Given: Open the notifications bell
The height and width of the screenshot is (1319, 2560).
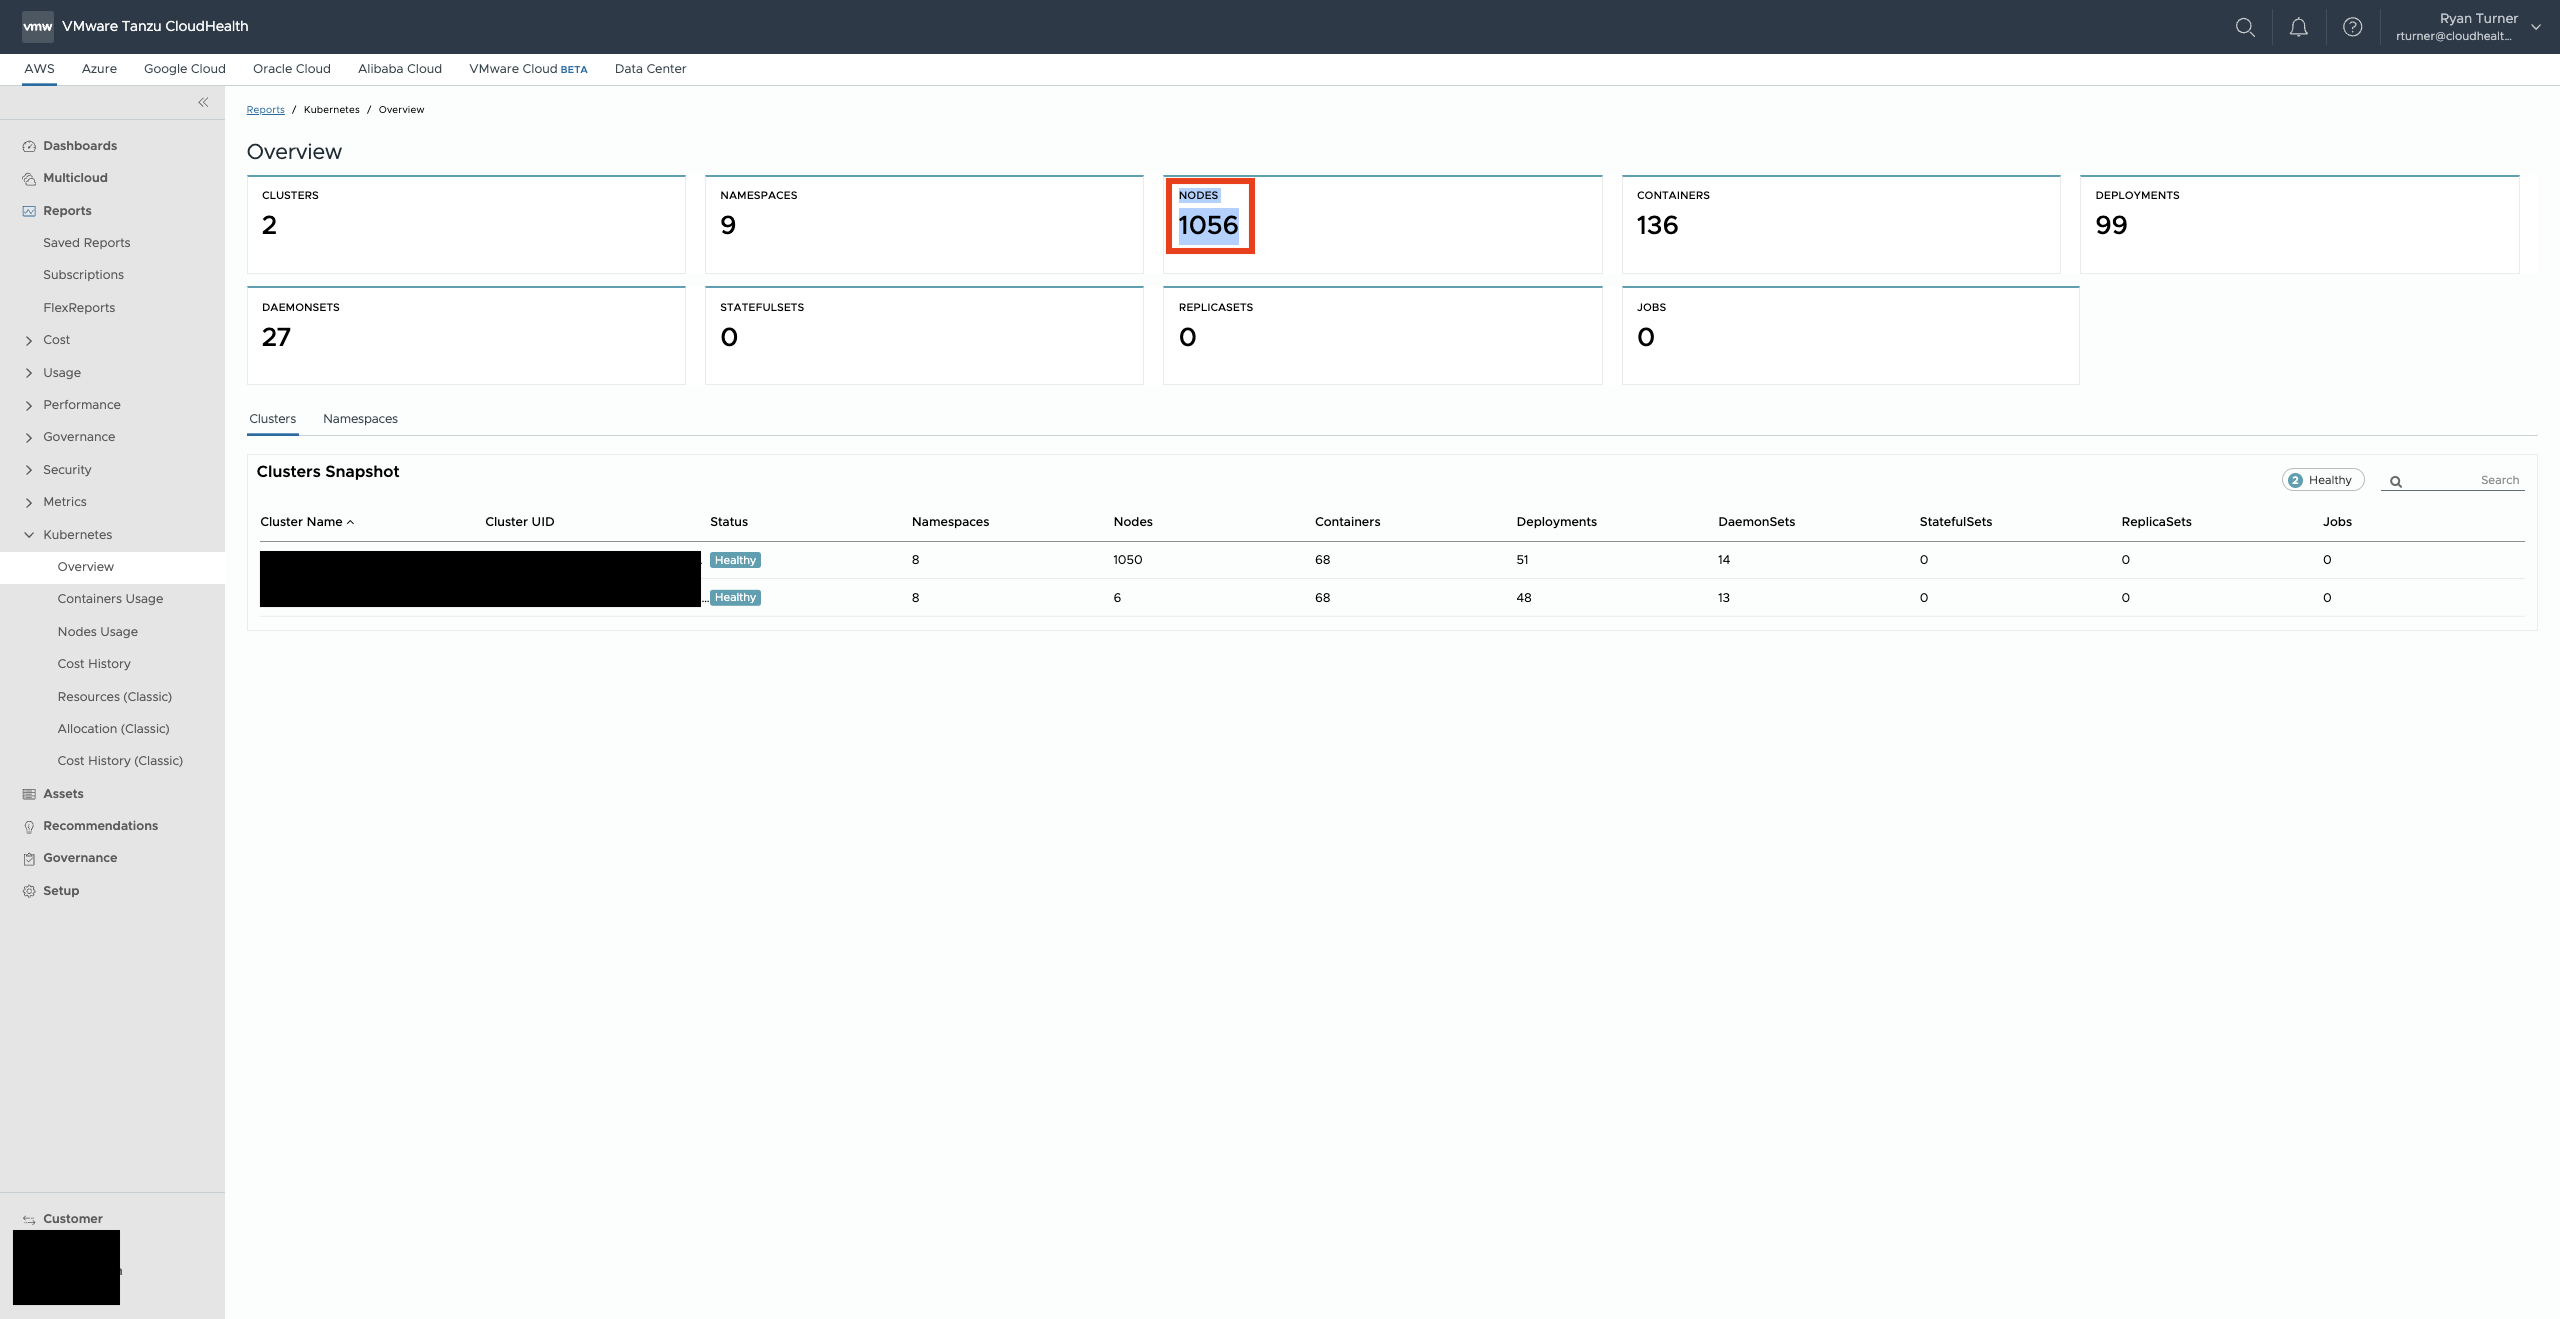Looking at the screenshot, I should coord(2299,27).
